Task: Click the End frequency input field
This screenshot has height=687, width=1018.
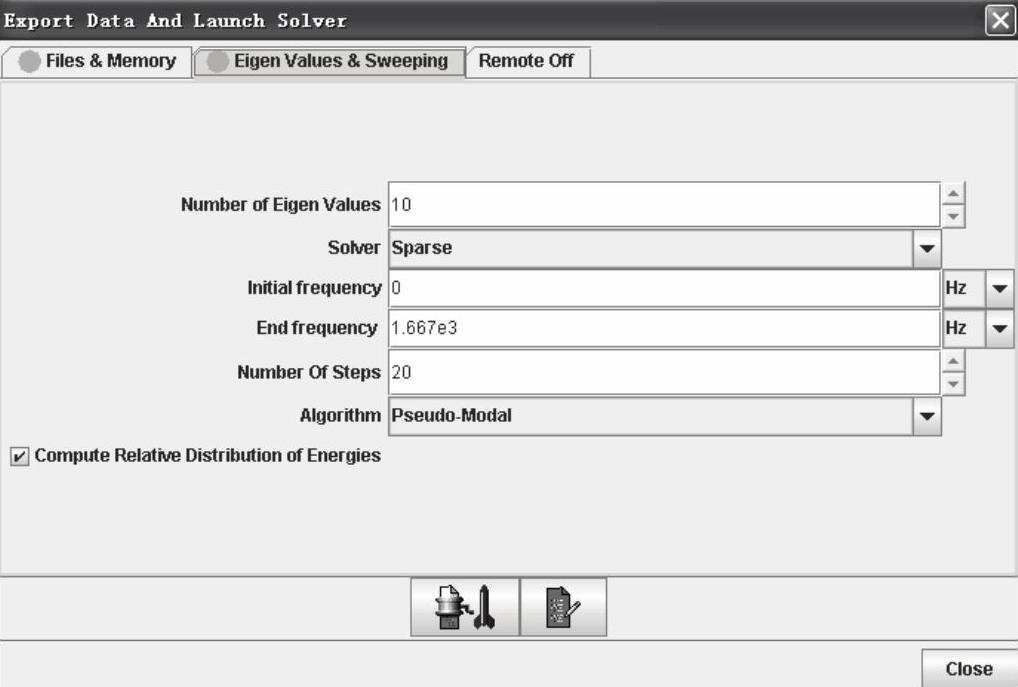Action: coord(662,327)
